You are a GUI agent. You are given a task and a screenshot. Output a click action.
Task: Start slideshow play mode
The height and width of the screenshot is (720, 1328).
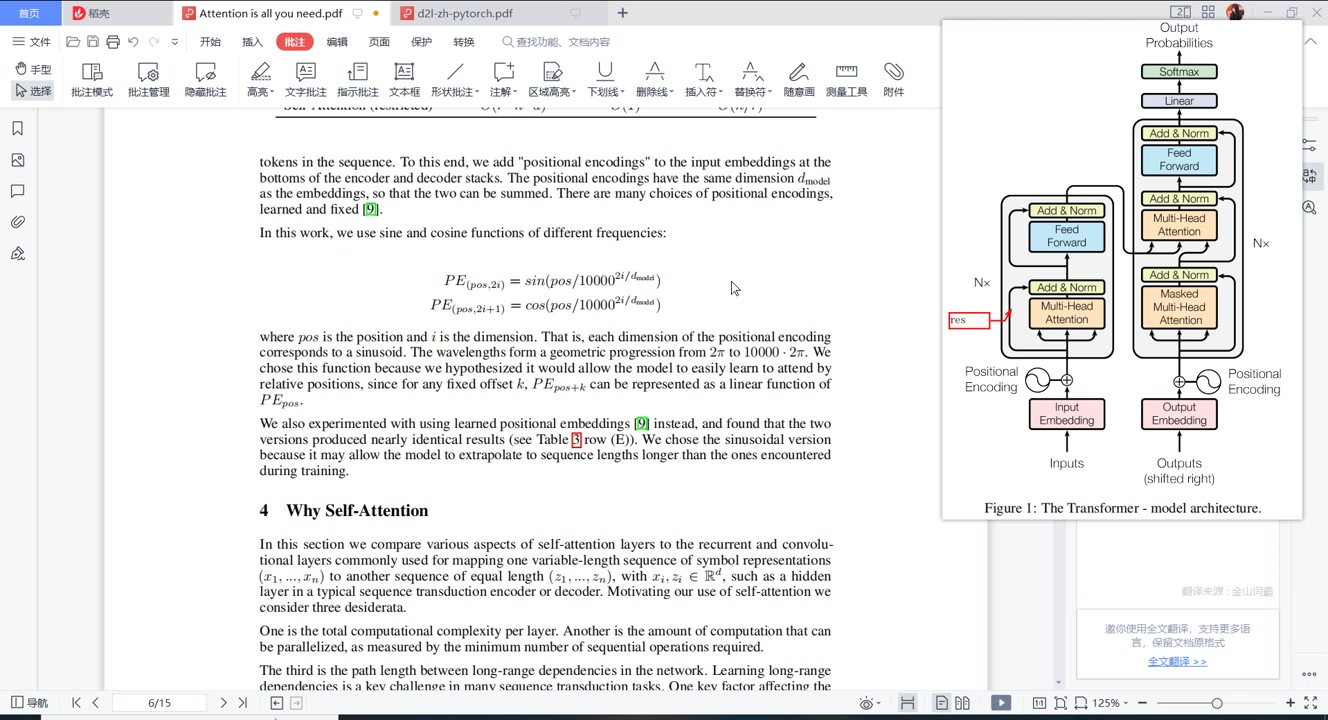(x=1001, y=703)
